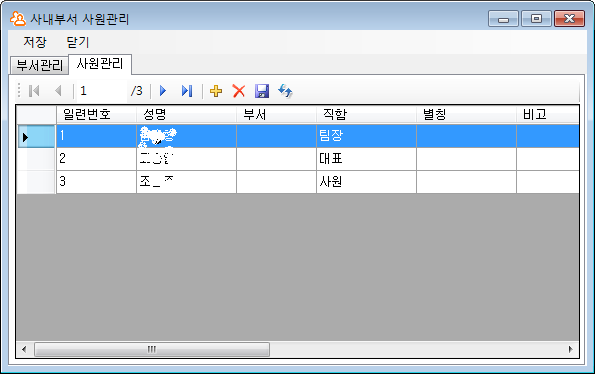Open the 닫기 menu
Screen dimensions: 595x374
pyautogui.click(x=78, y=42)
